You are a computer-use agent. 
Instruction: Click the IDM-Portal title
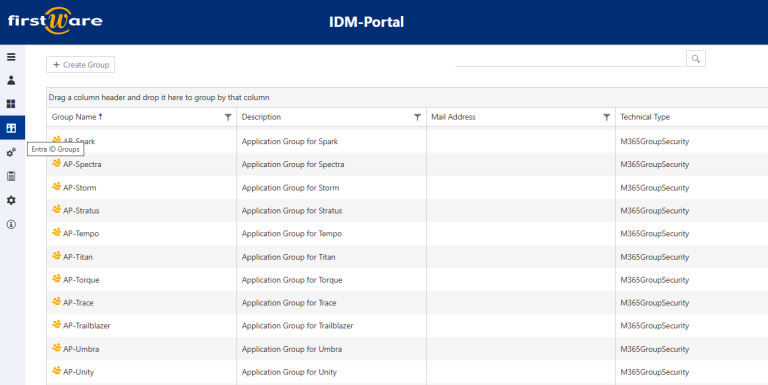[366, 22]
